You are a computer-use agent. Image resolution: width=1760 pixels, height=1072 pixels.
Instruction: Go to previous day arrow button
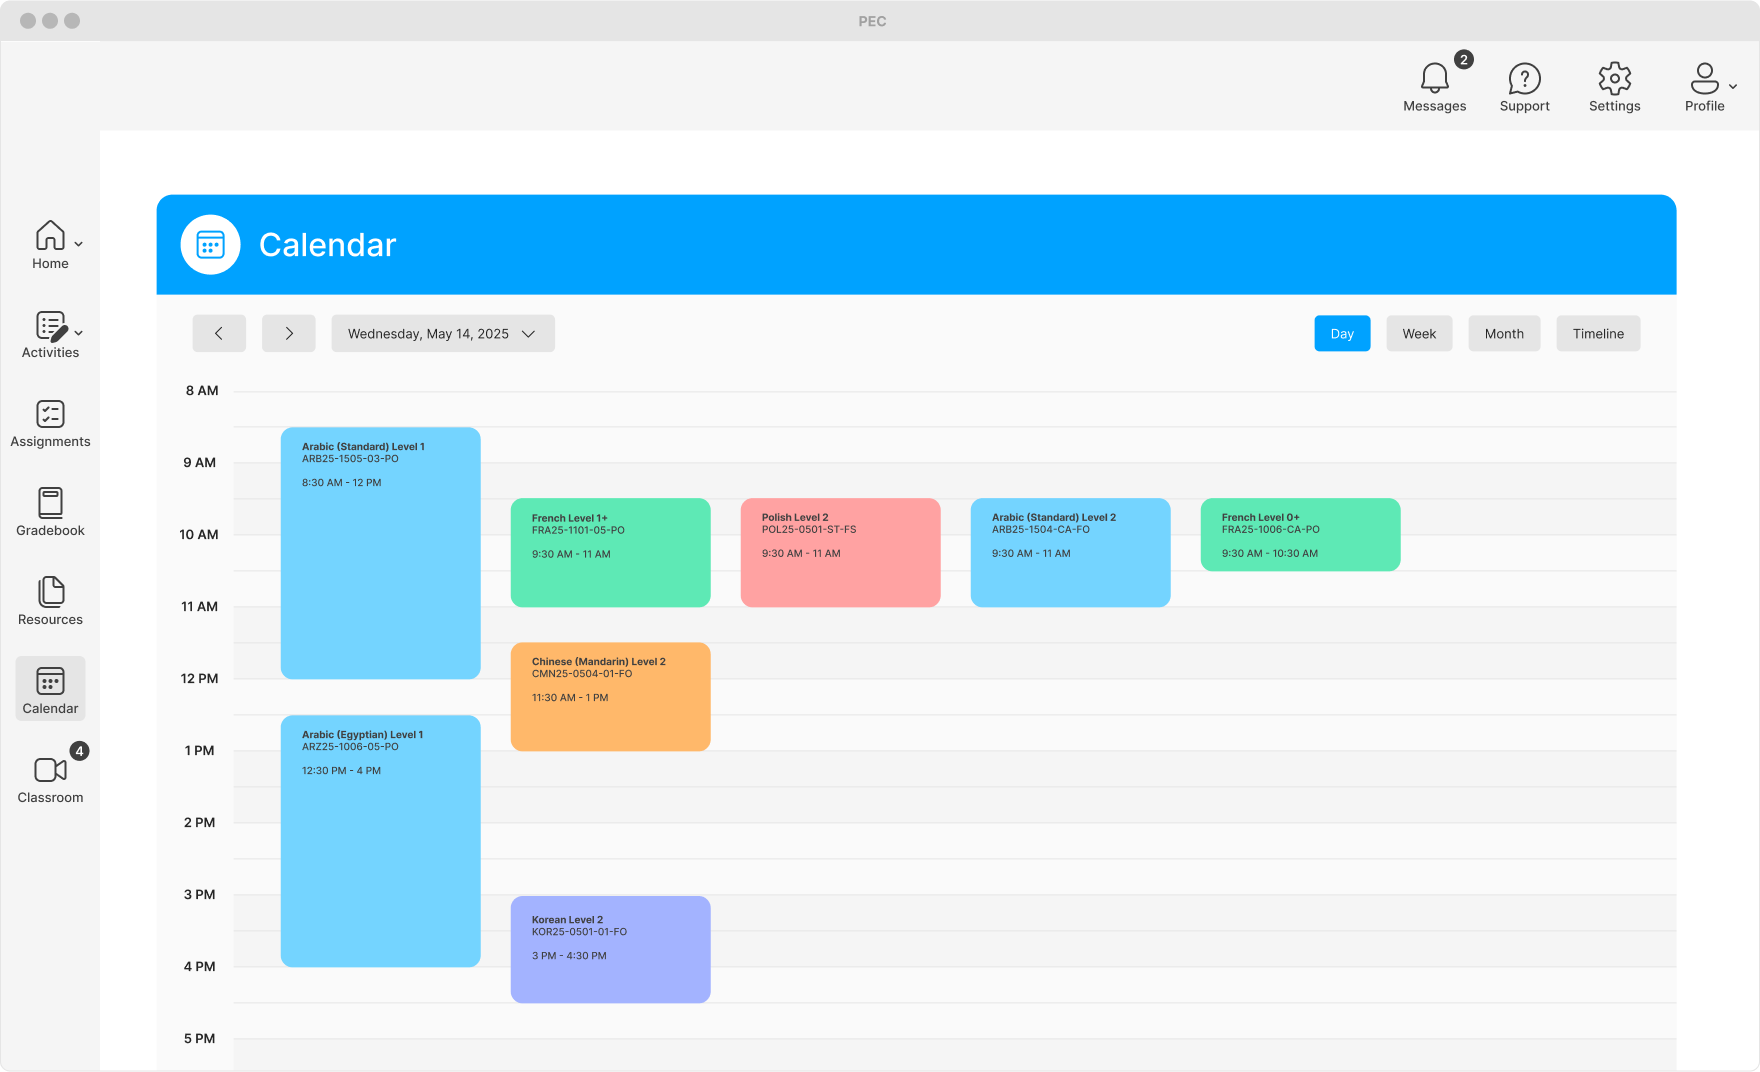[219, 334]
